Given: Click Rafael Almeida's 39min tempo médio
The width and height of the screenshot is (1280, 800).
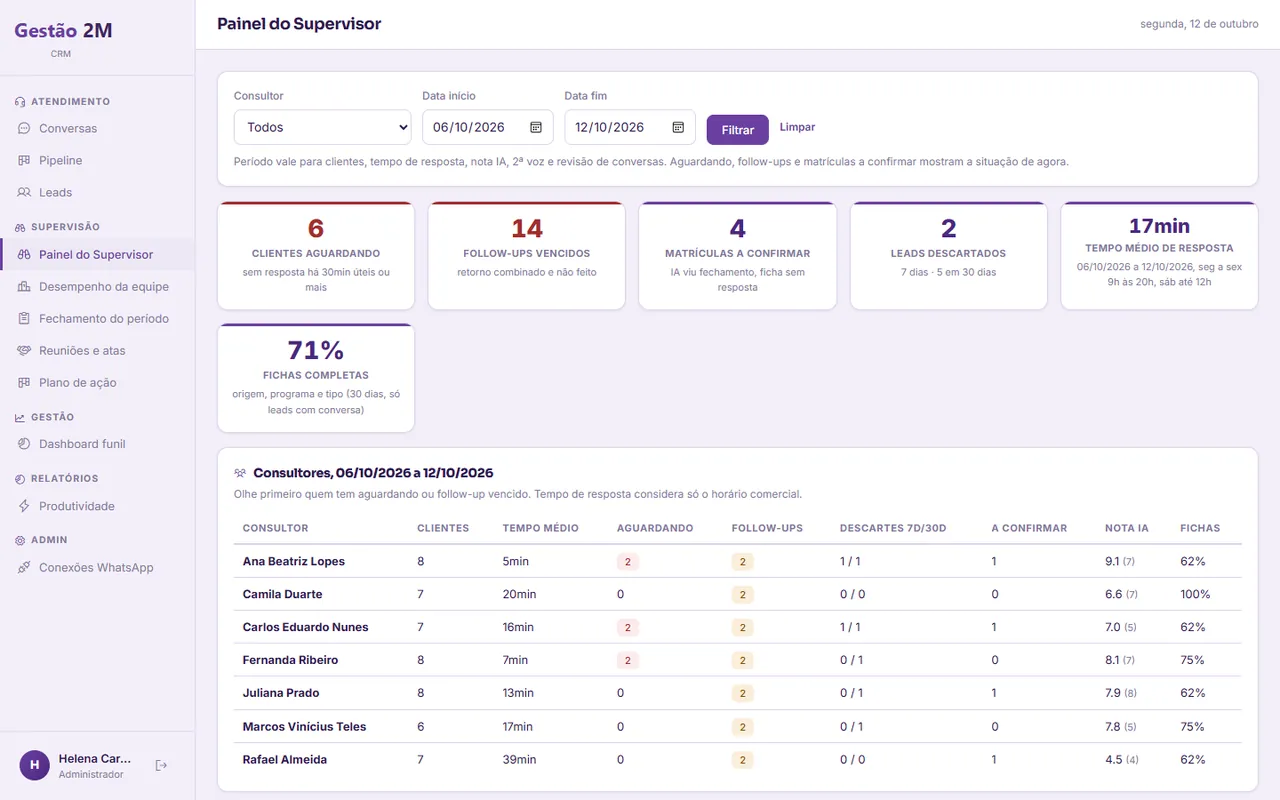Looking at the screenshot, I should (x=520, y=760).
